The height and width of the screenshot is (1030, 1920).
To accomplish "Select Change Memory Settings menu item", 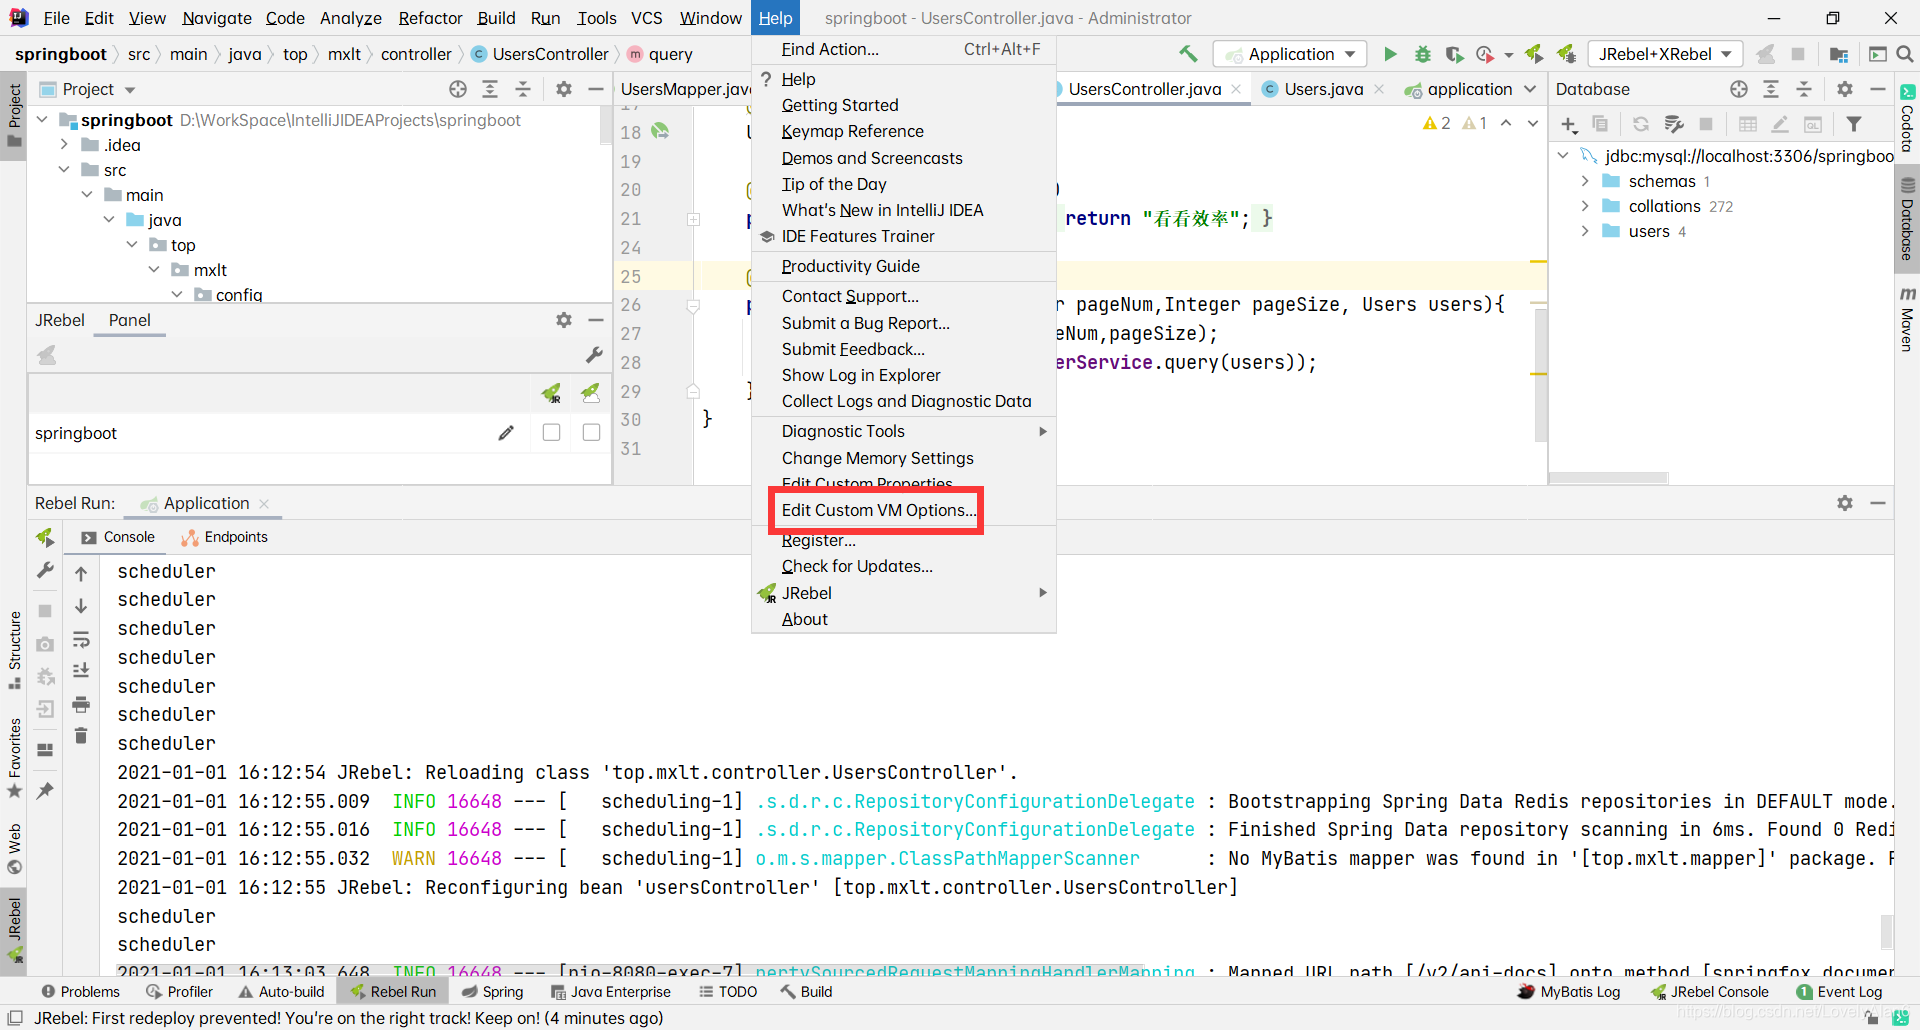I will point(904,458).
